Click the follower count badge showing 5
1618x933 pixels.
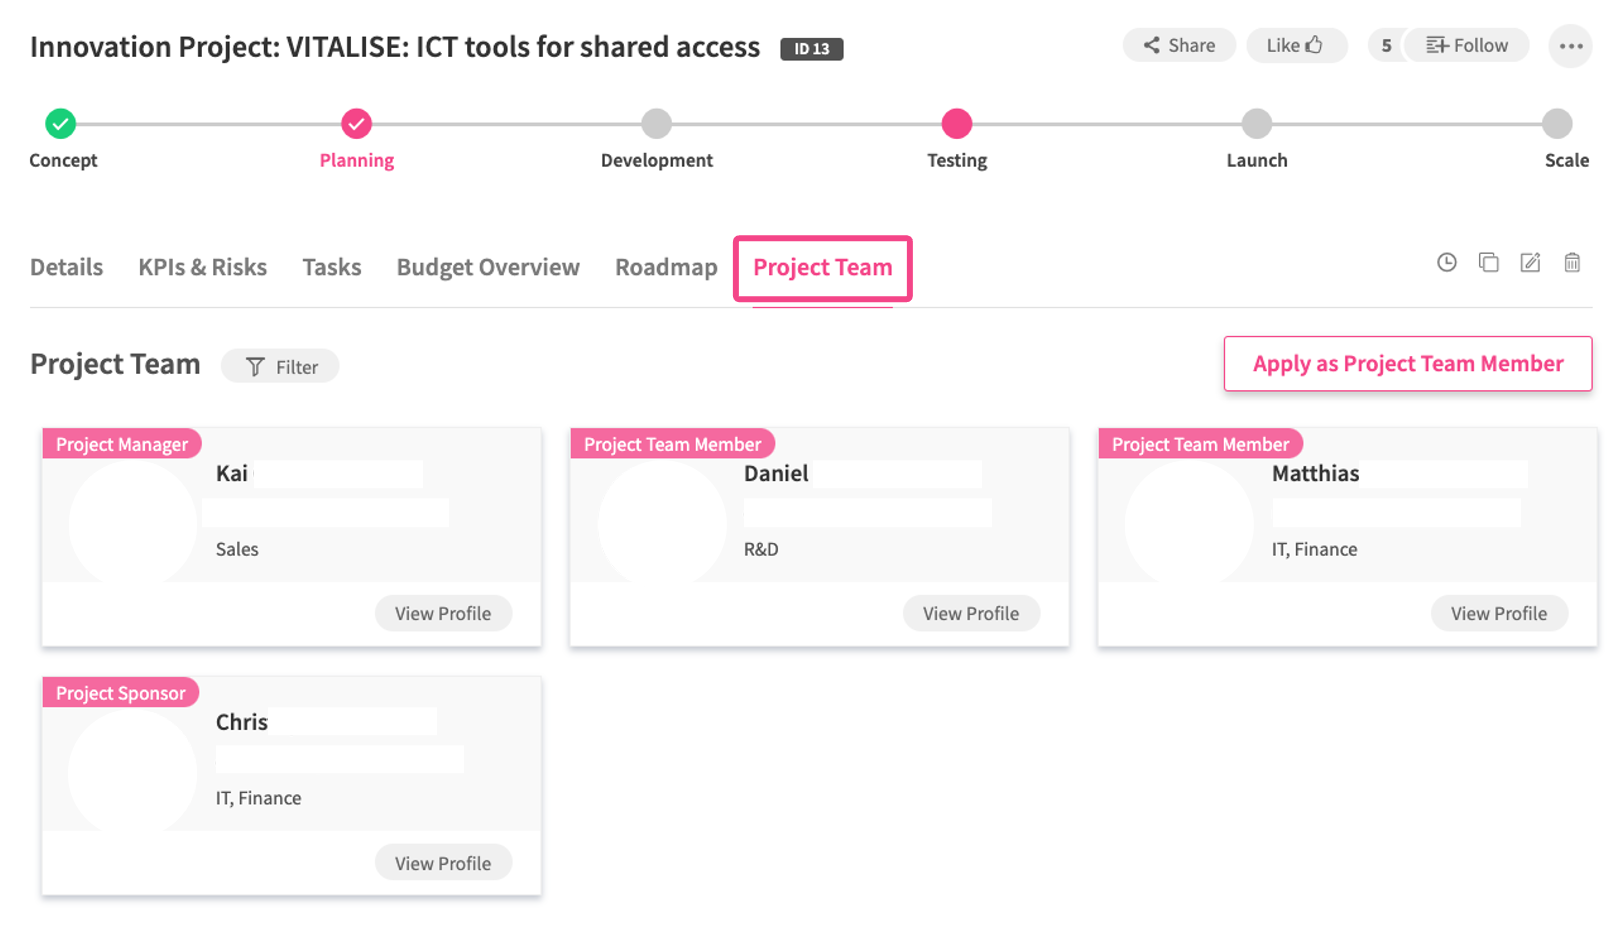tap(1386, 46)
